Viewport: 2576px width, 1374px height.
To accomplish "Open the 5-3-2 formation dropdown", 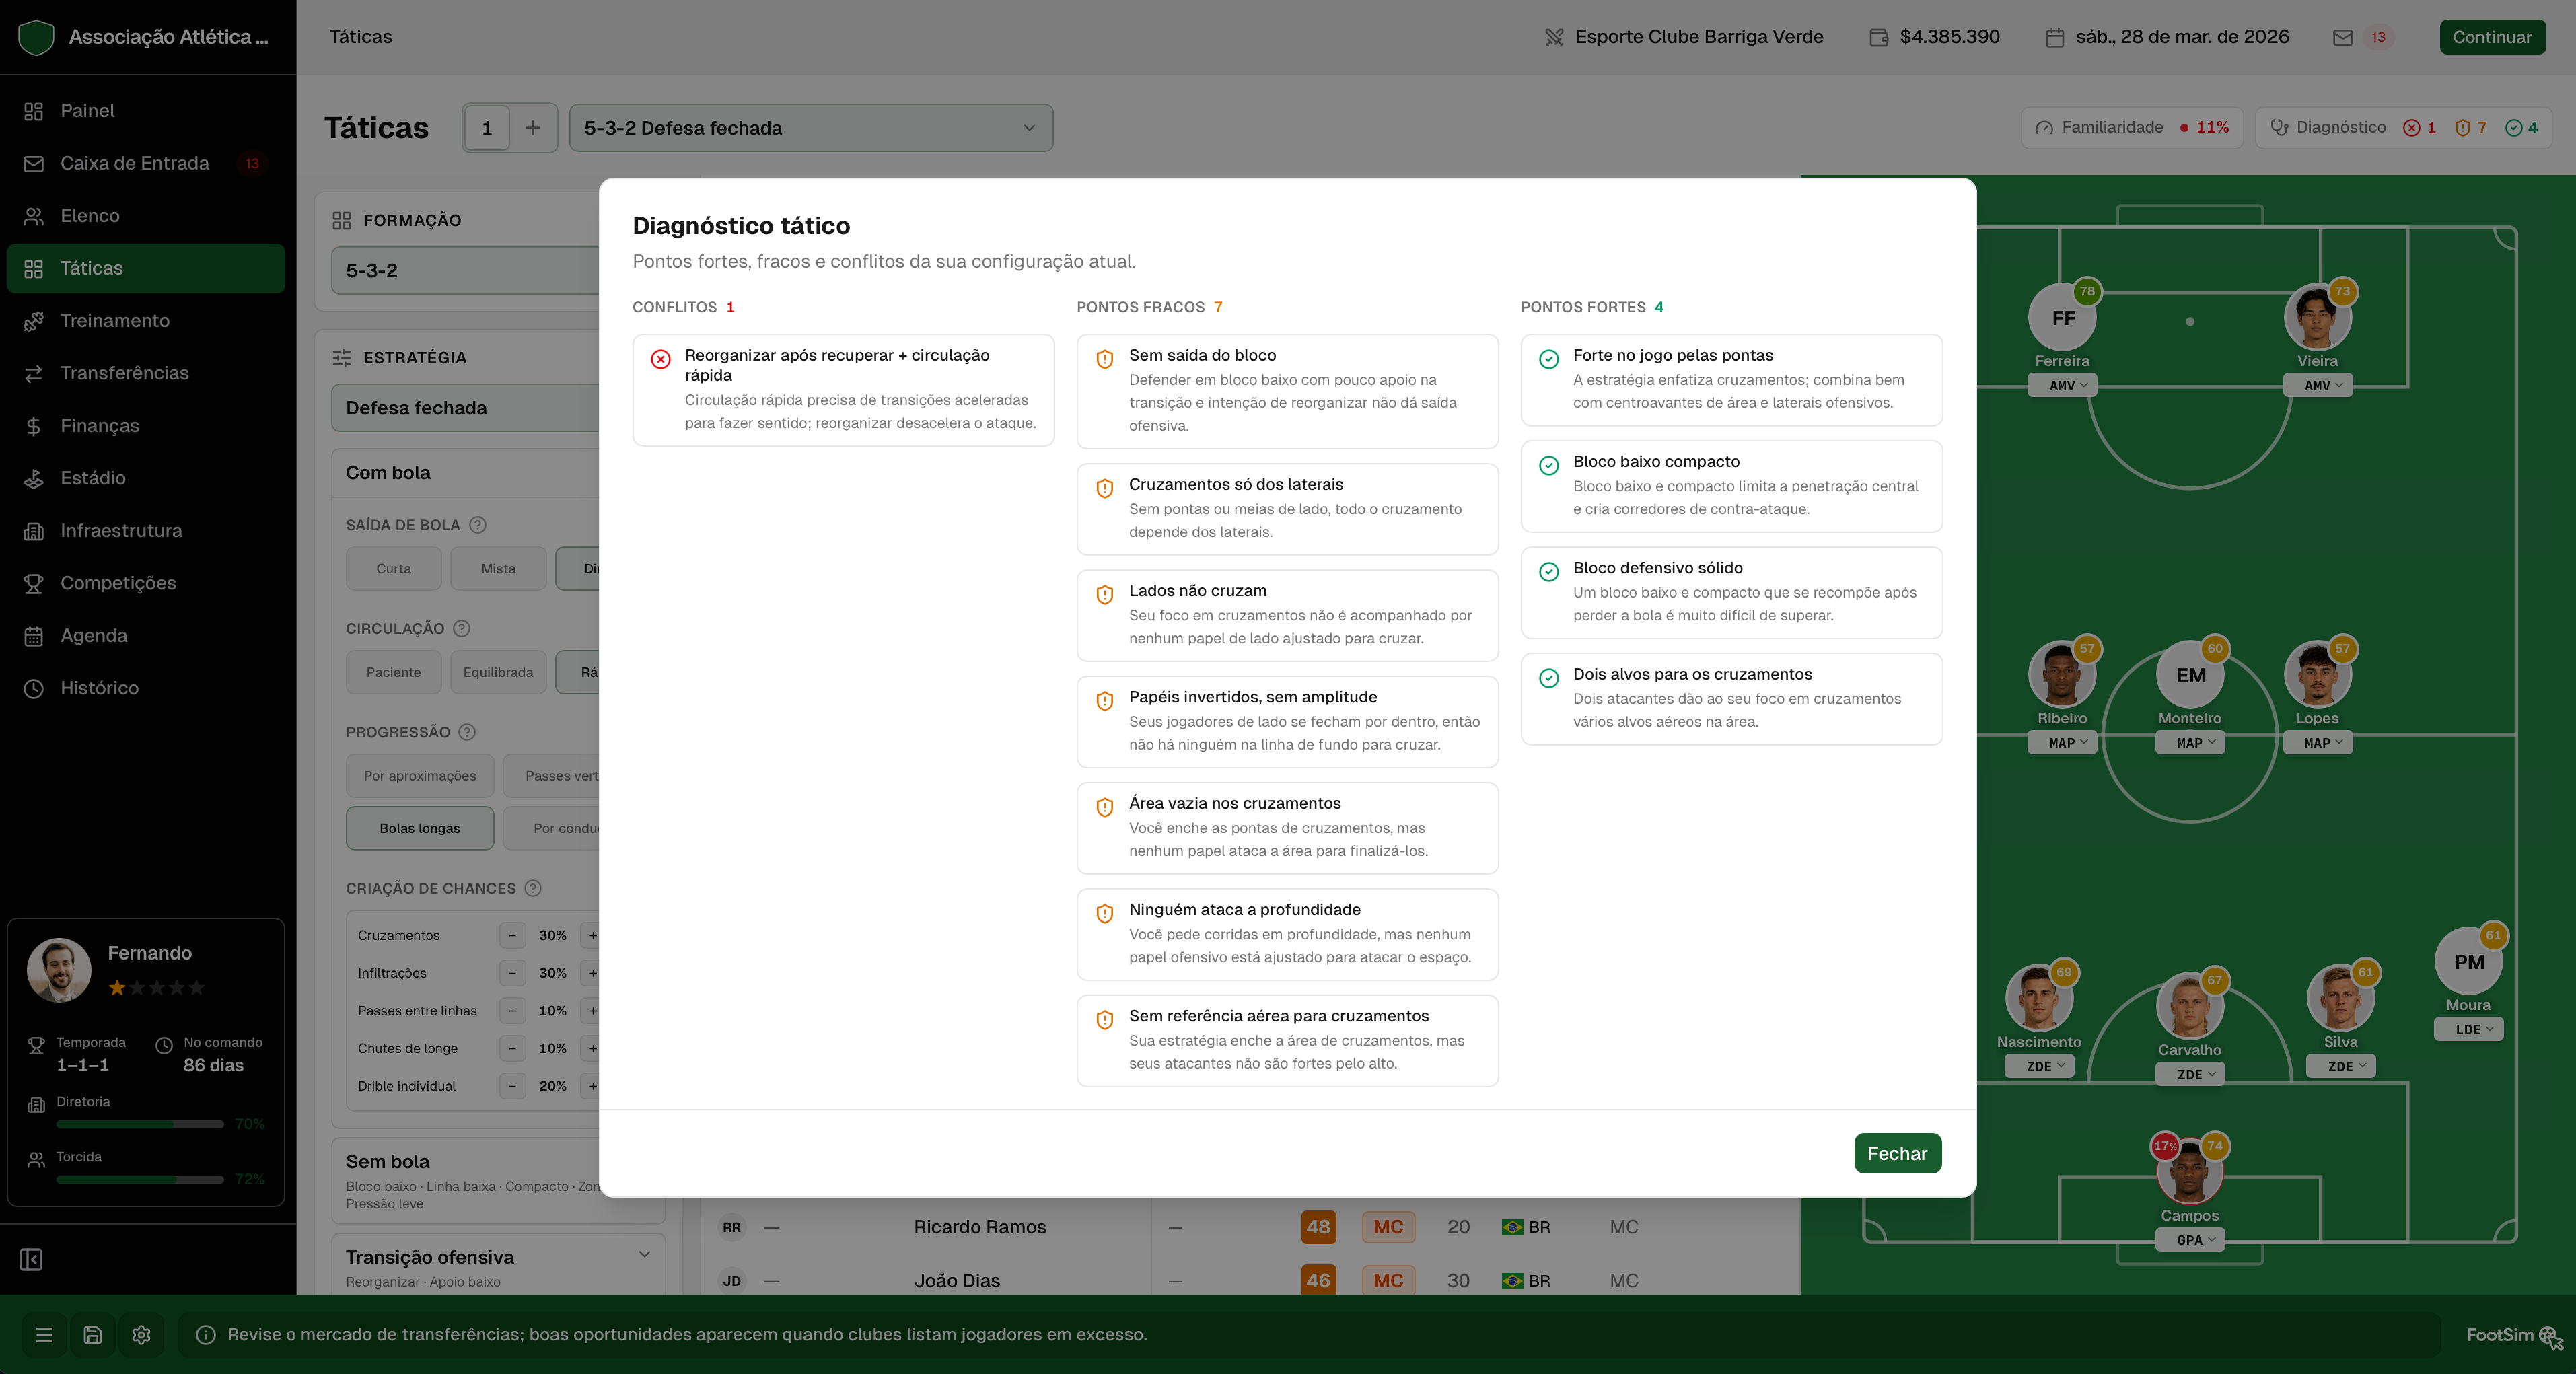I will [x=466, y=270].
